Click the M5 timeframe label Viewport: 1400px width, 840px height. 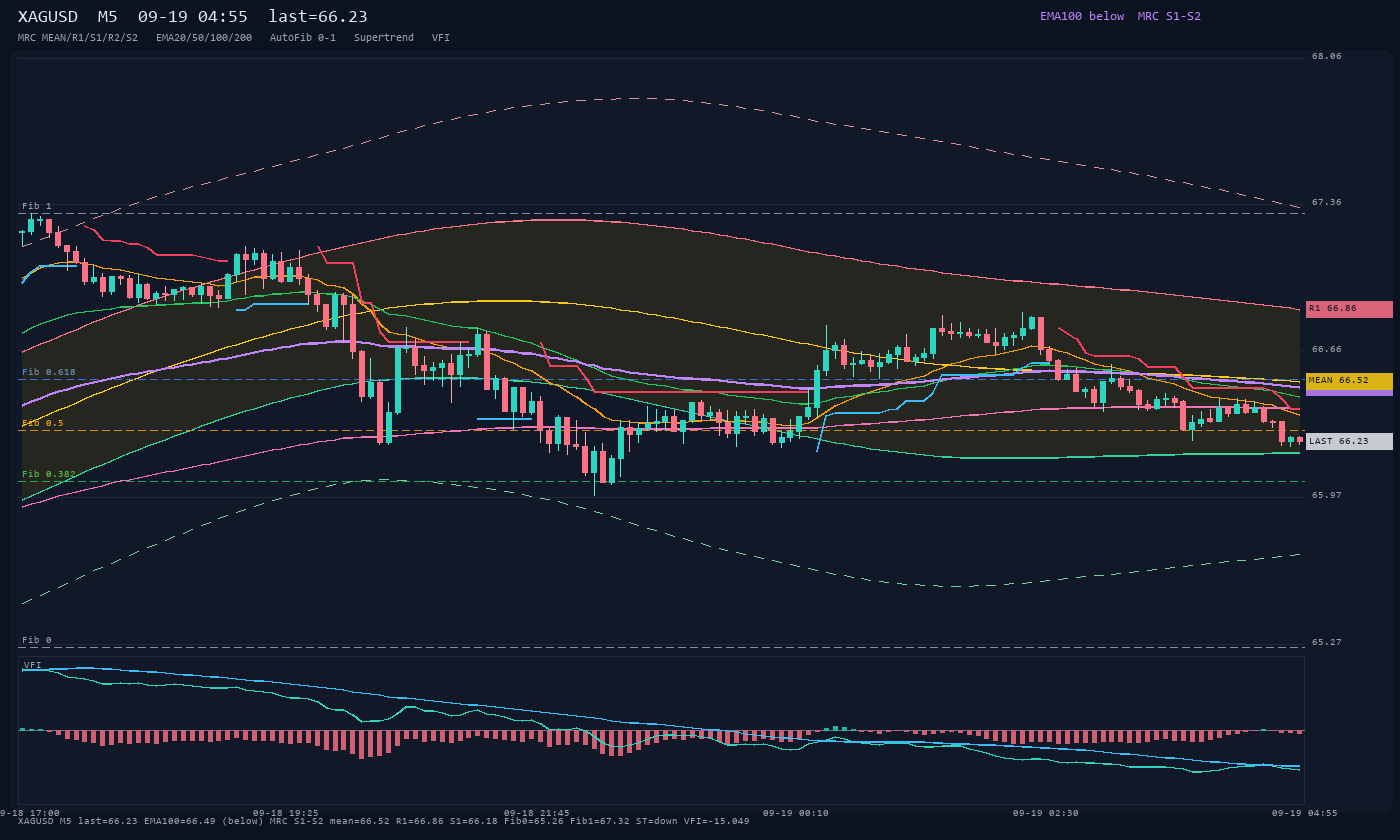click(x=108, y=16)
